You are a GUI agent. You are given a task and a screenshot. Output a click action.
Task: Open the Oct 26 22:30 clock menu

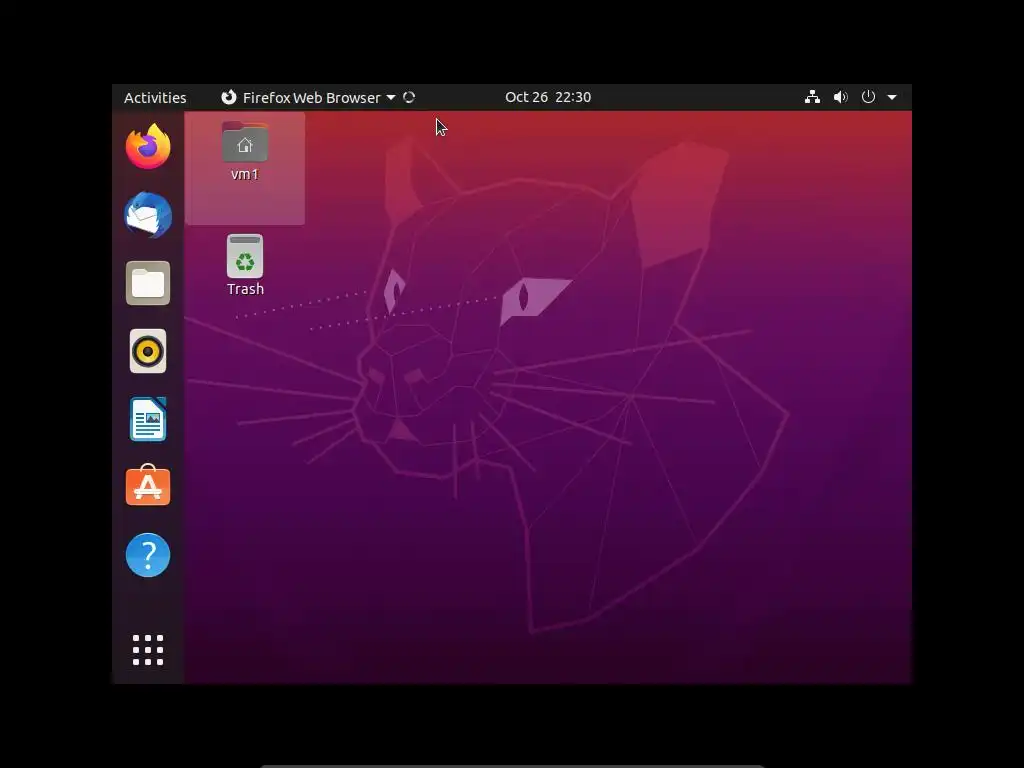[x=548, y=97]
